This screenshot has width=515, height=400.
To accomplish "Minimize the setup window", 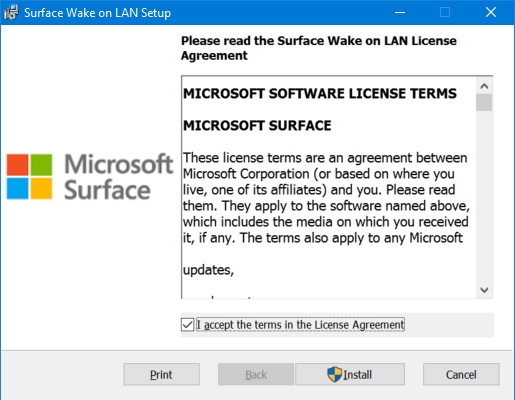I will 400,12.
